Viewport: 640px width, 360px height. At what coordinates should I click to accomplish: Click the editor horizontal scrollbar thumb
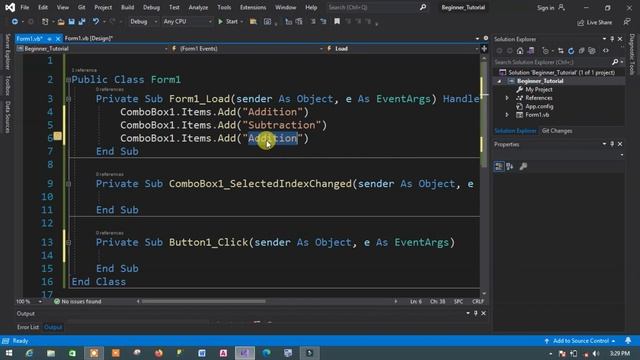click(x=204, y=301)
